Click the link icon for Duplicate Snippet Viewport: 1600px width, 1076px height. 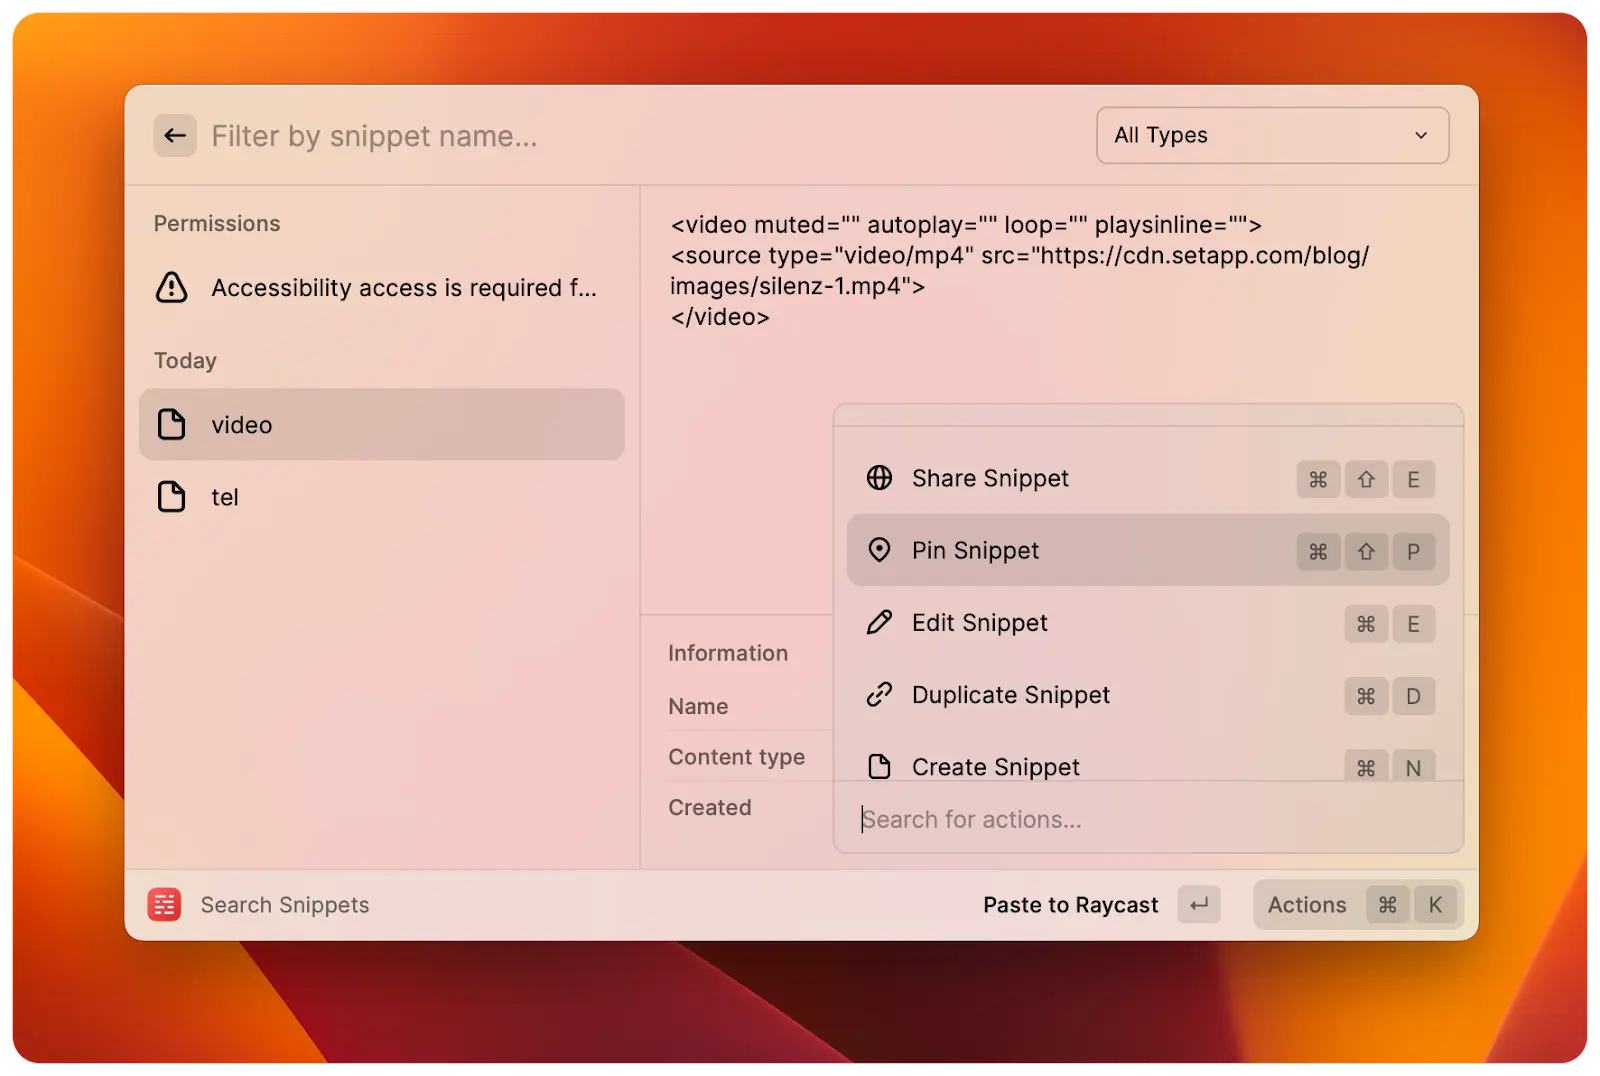(879, 695)
